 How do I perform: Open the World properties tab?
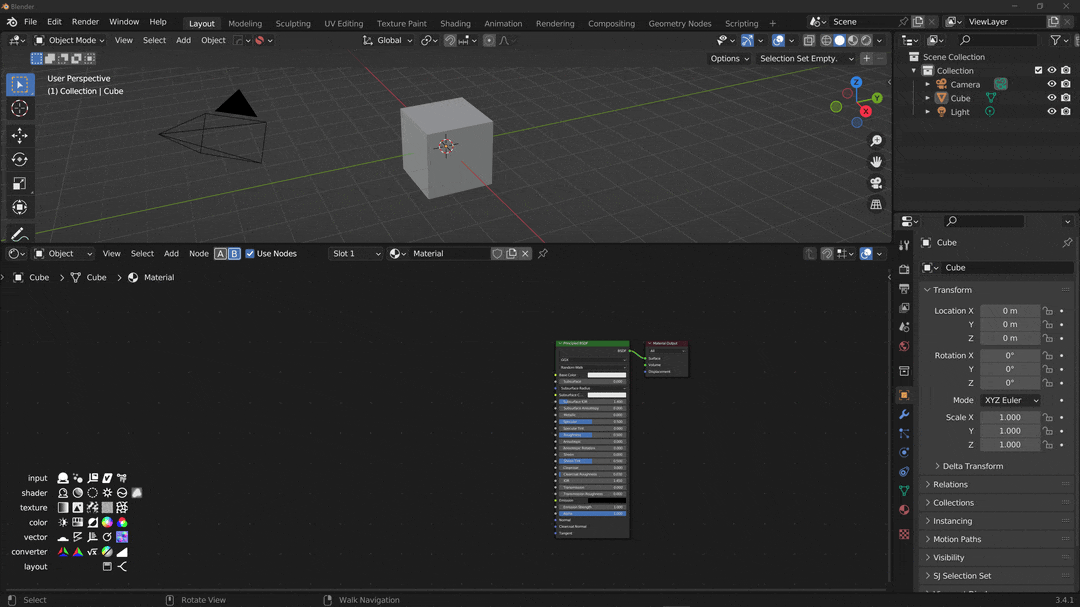click(904, 347)
